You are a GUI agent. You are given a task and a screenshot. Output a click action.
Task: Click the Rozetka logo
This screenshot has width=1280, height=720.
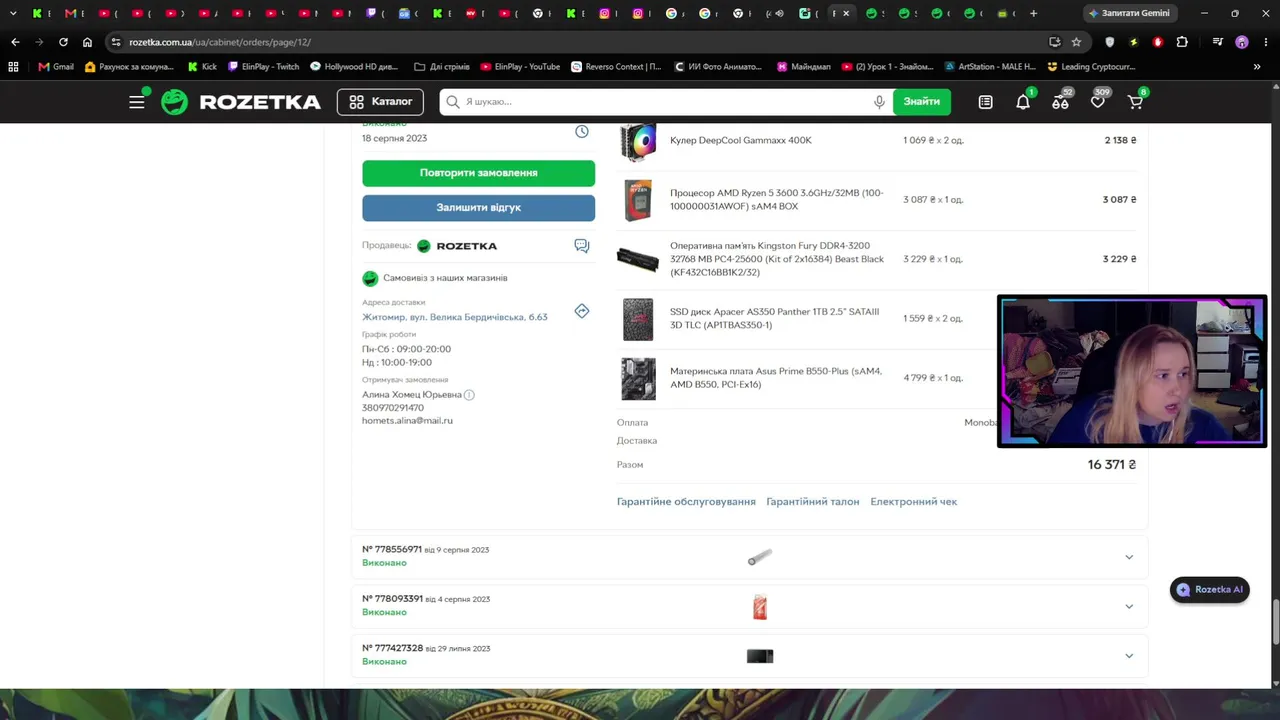coord(241,102)
